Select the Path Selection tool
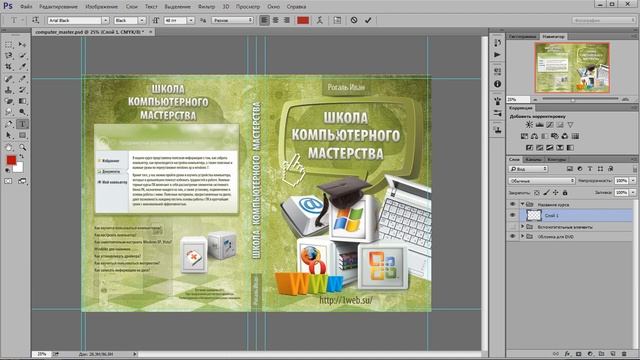The image size is (640, 360). pos(9,135)
